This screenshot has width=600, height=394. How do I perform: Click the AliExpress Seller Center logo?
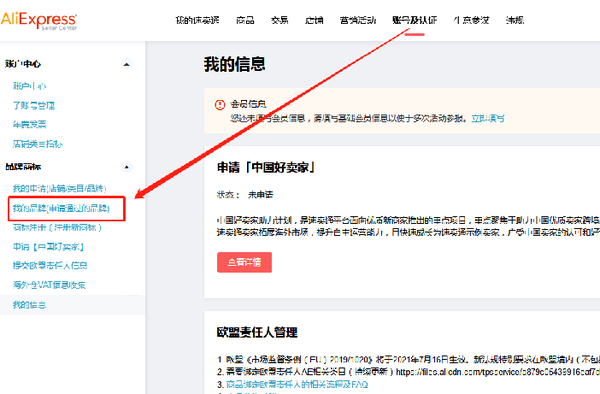click(x=39, y=20)
